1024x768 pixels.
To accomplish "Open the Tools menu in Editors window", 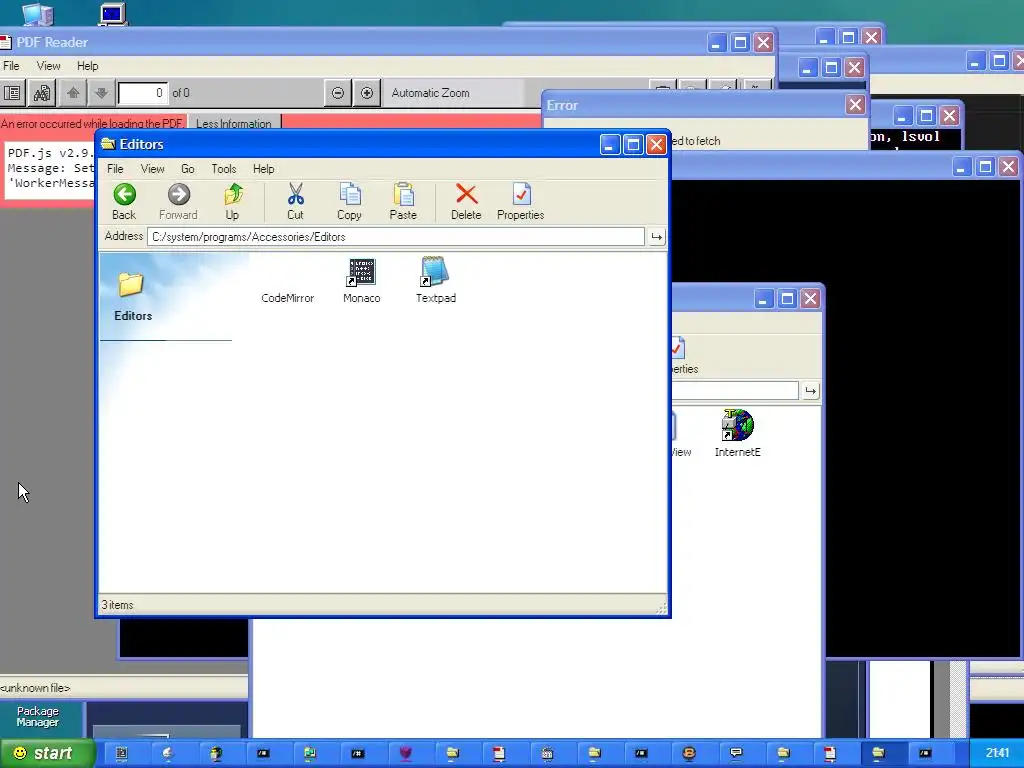I will click(223, 169).
